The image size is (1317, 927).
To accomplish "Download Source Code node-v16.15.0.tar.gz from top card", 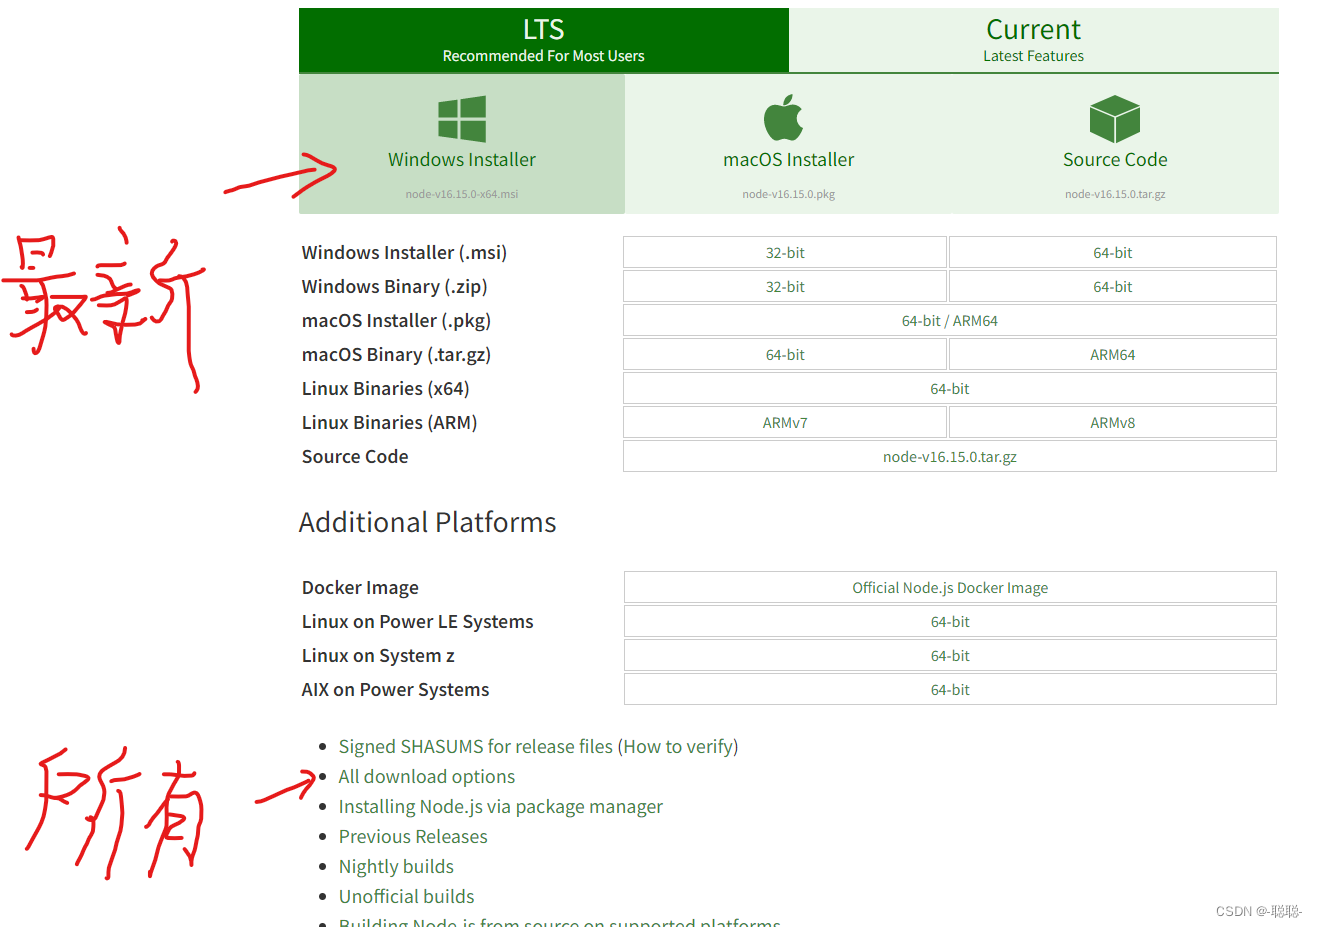I will point(1115,144).
